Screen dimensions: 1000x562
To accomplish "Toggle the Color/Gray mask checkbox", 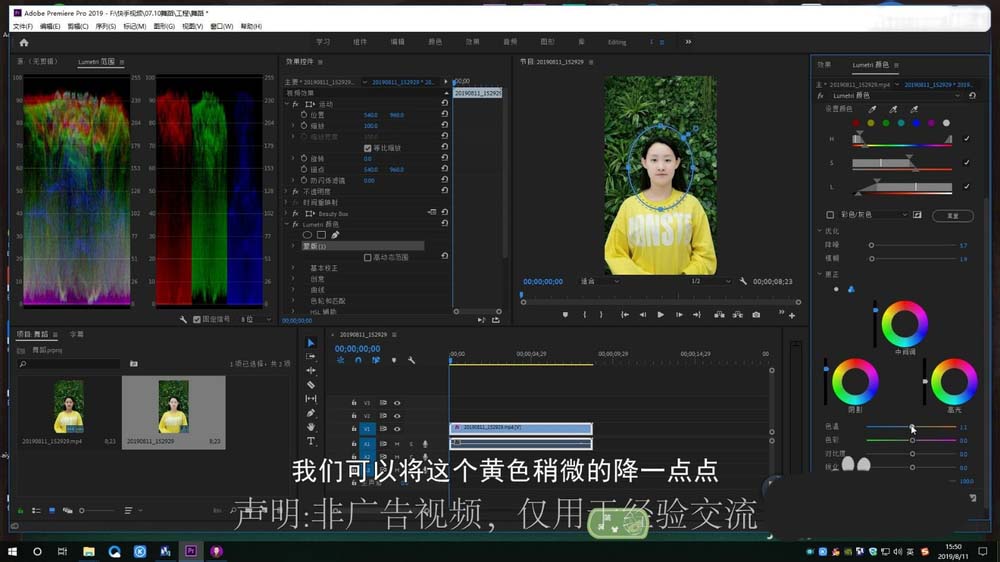I will tap(830, 215).
